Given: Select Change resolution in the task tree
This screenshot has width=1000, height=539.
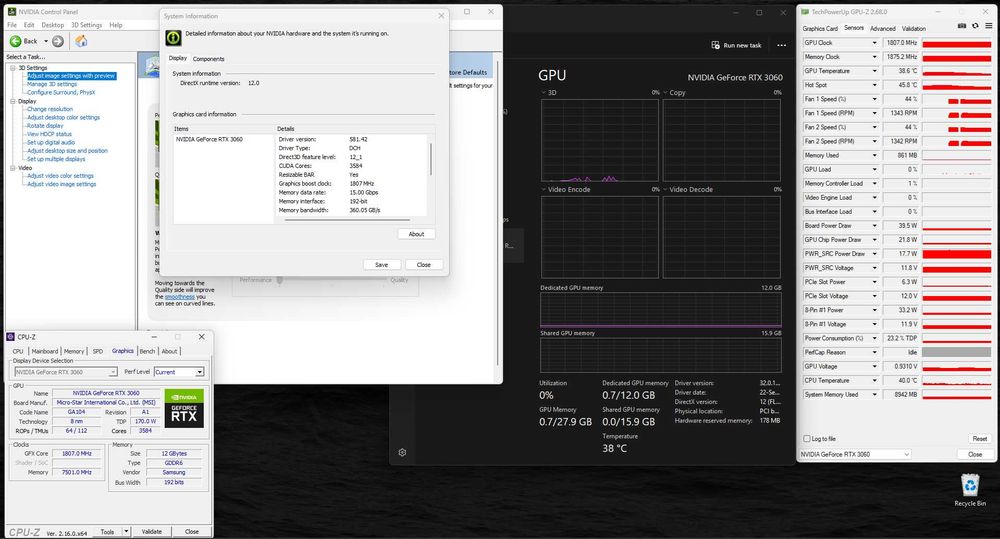Looking at the screenshot, I should (50, 109).
